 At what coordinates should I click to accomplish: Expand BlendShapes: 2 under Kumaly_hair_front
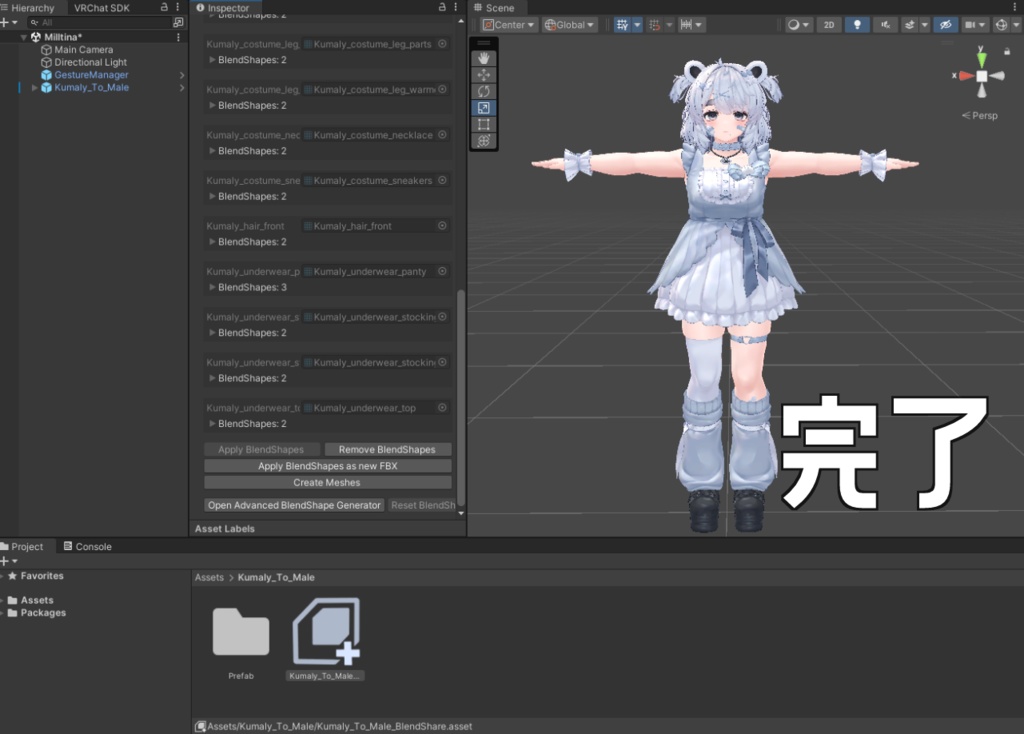tap(212, 242)
